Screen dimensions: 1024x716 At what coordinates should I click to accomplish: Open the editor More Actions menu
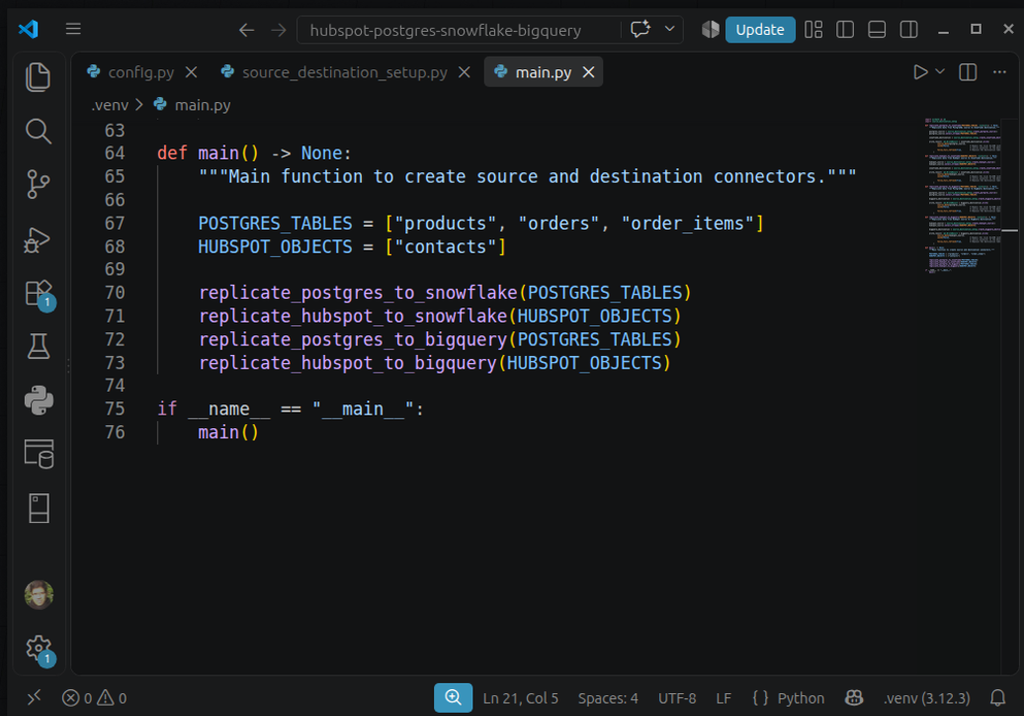pos(999,72)
